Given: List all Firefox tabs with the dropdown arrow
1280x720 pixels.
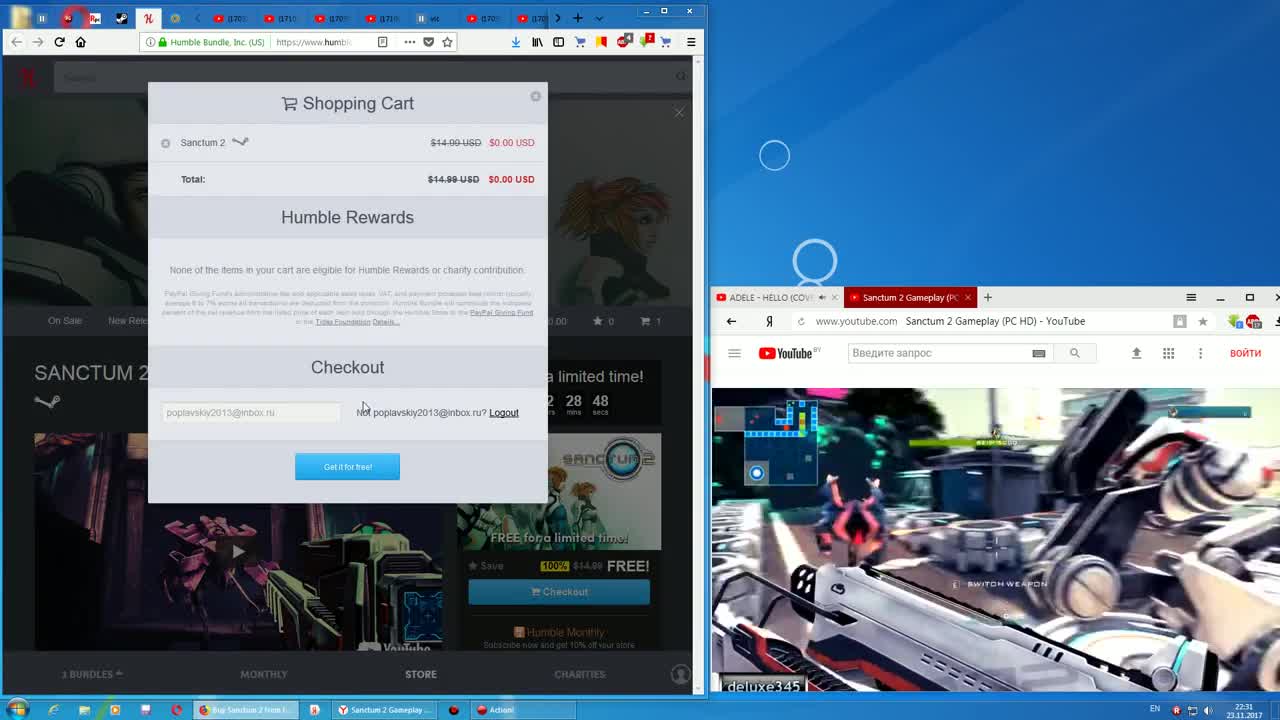Looking at the screenshot, I should [x=599, y=18].
